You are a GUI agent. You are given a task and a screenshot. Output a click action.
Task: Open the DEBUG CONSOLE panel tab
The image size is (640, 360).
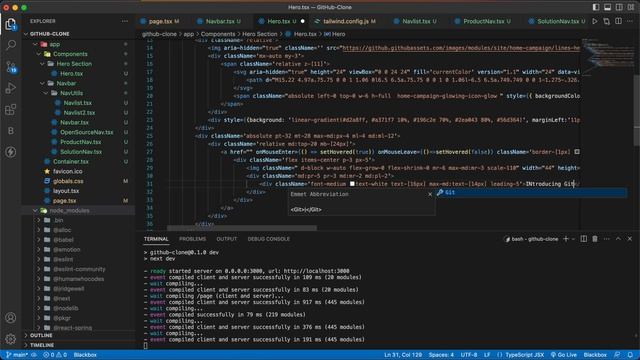269,239
